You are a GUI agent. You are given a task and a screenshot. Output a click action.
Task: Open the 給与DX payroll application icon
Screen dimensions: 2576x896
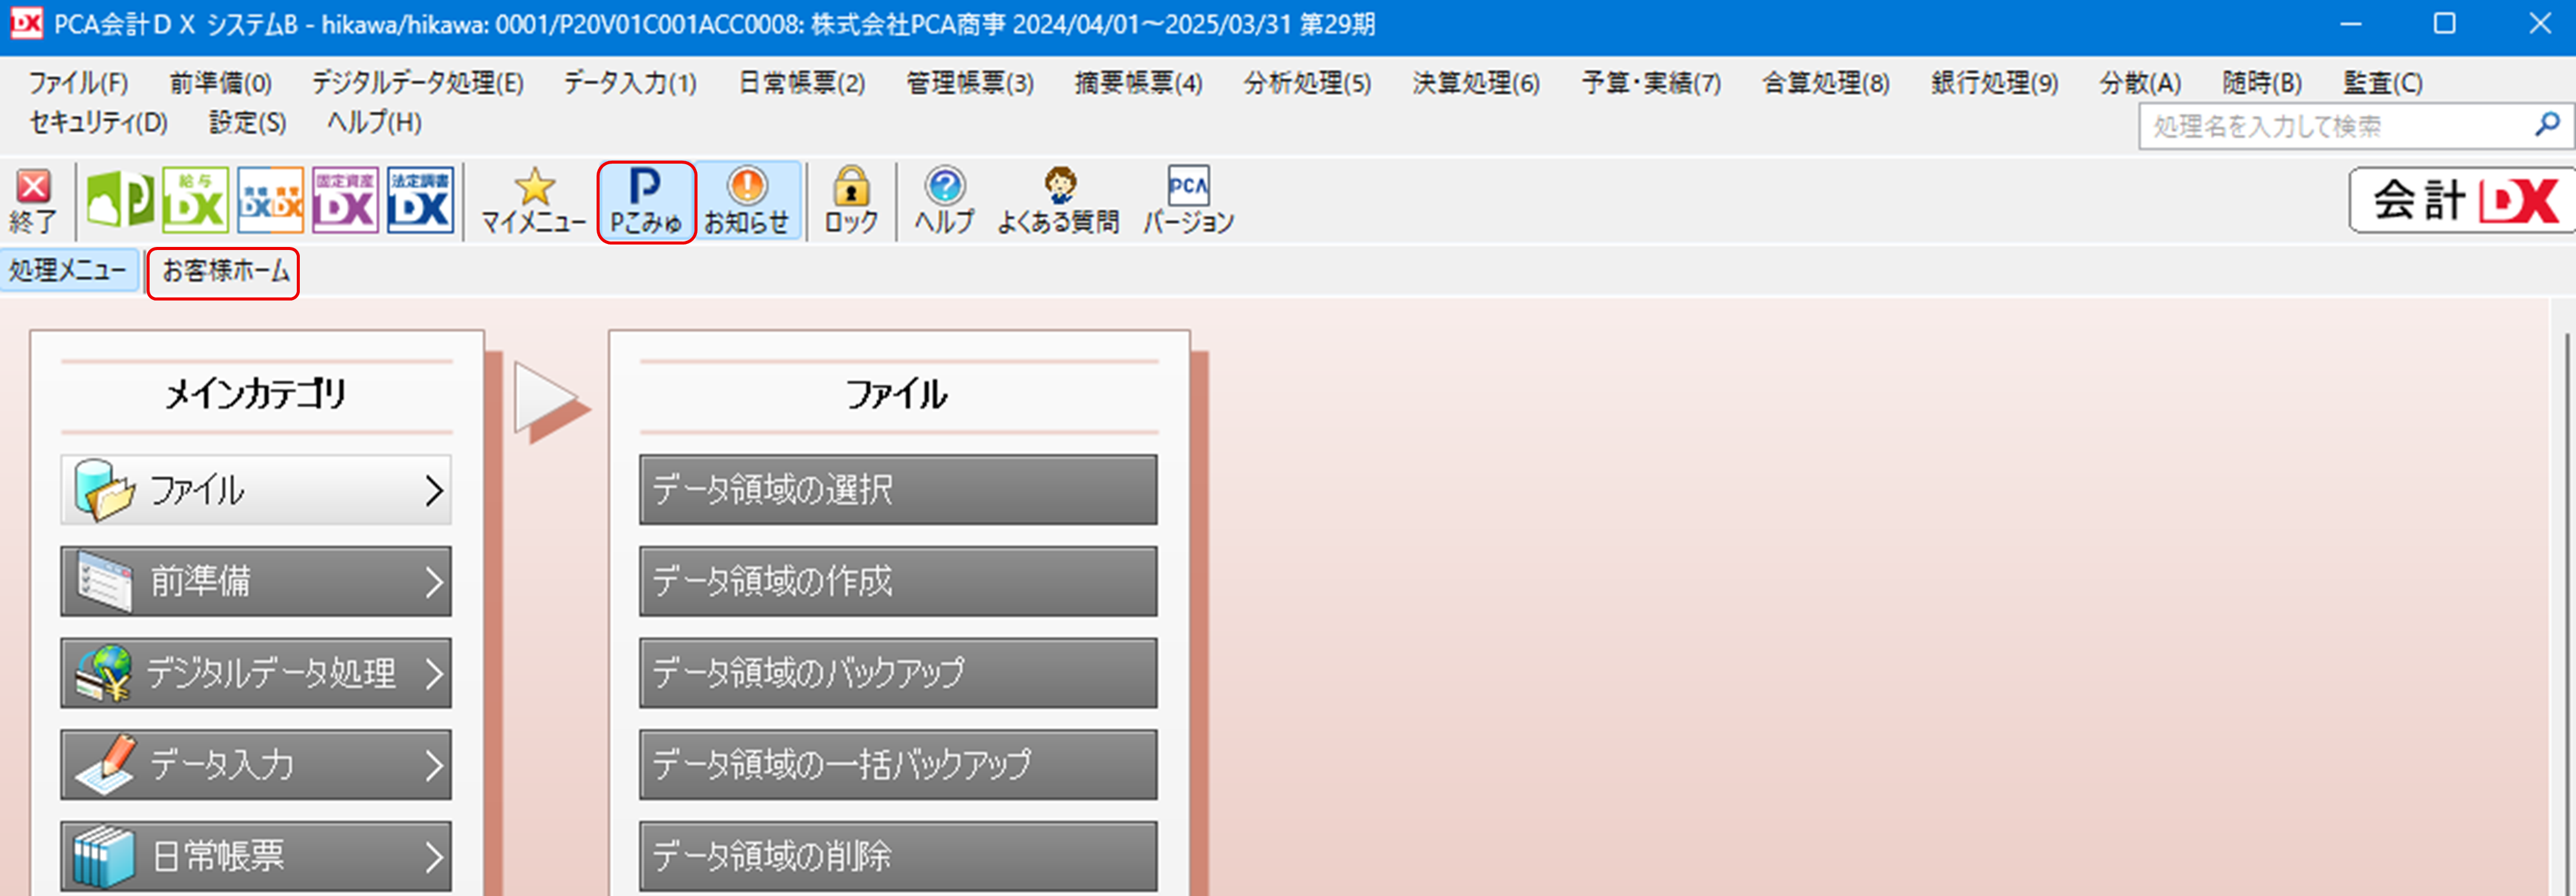tap(195, 200)
